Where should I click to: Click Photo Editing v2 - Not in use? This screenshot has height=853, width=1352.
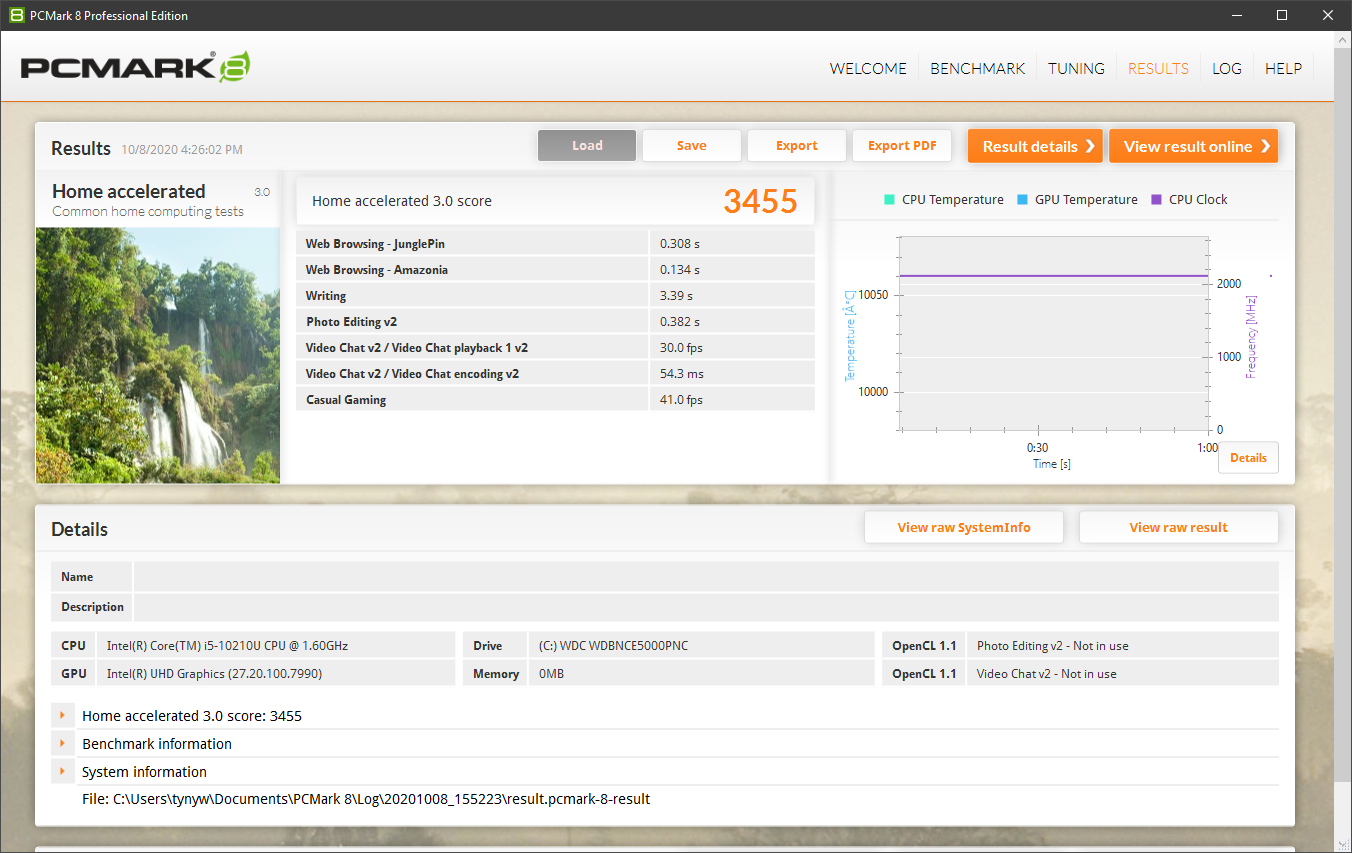[1053, 646]
